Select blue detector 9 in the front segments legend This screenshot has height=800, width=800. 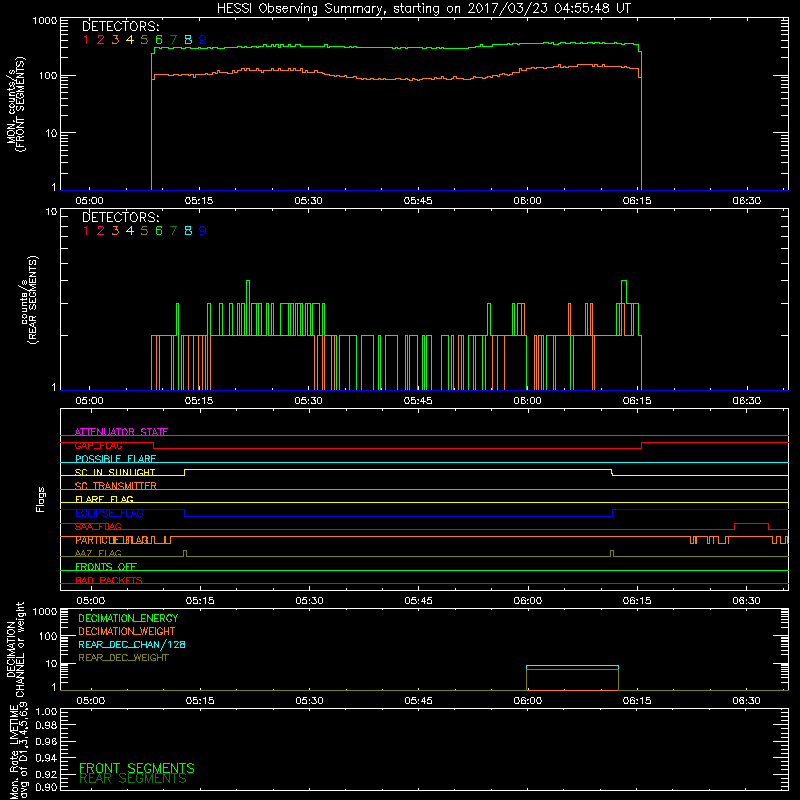coord(203,39)
